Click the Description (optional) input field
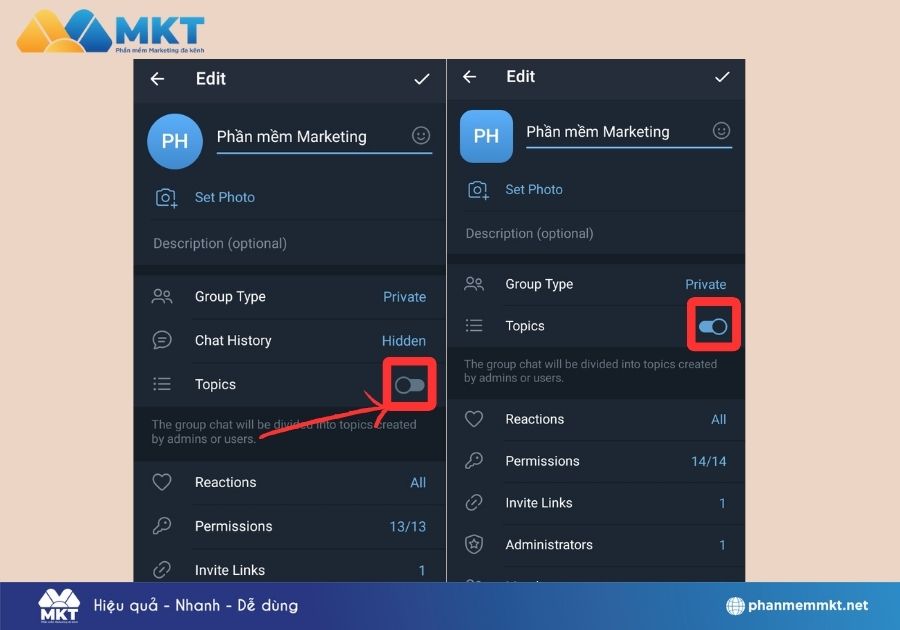The height and width of the screenshot is (630, 900). pyautogui.click(x=220, y=243)
